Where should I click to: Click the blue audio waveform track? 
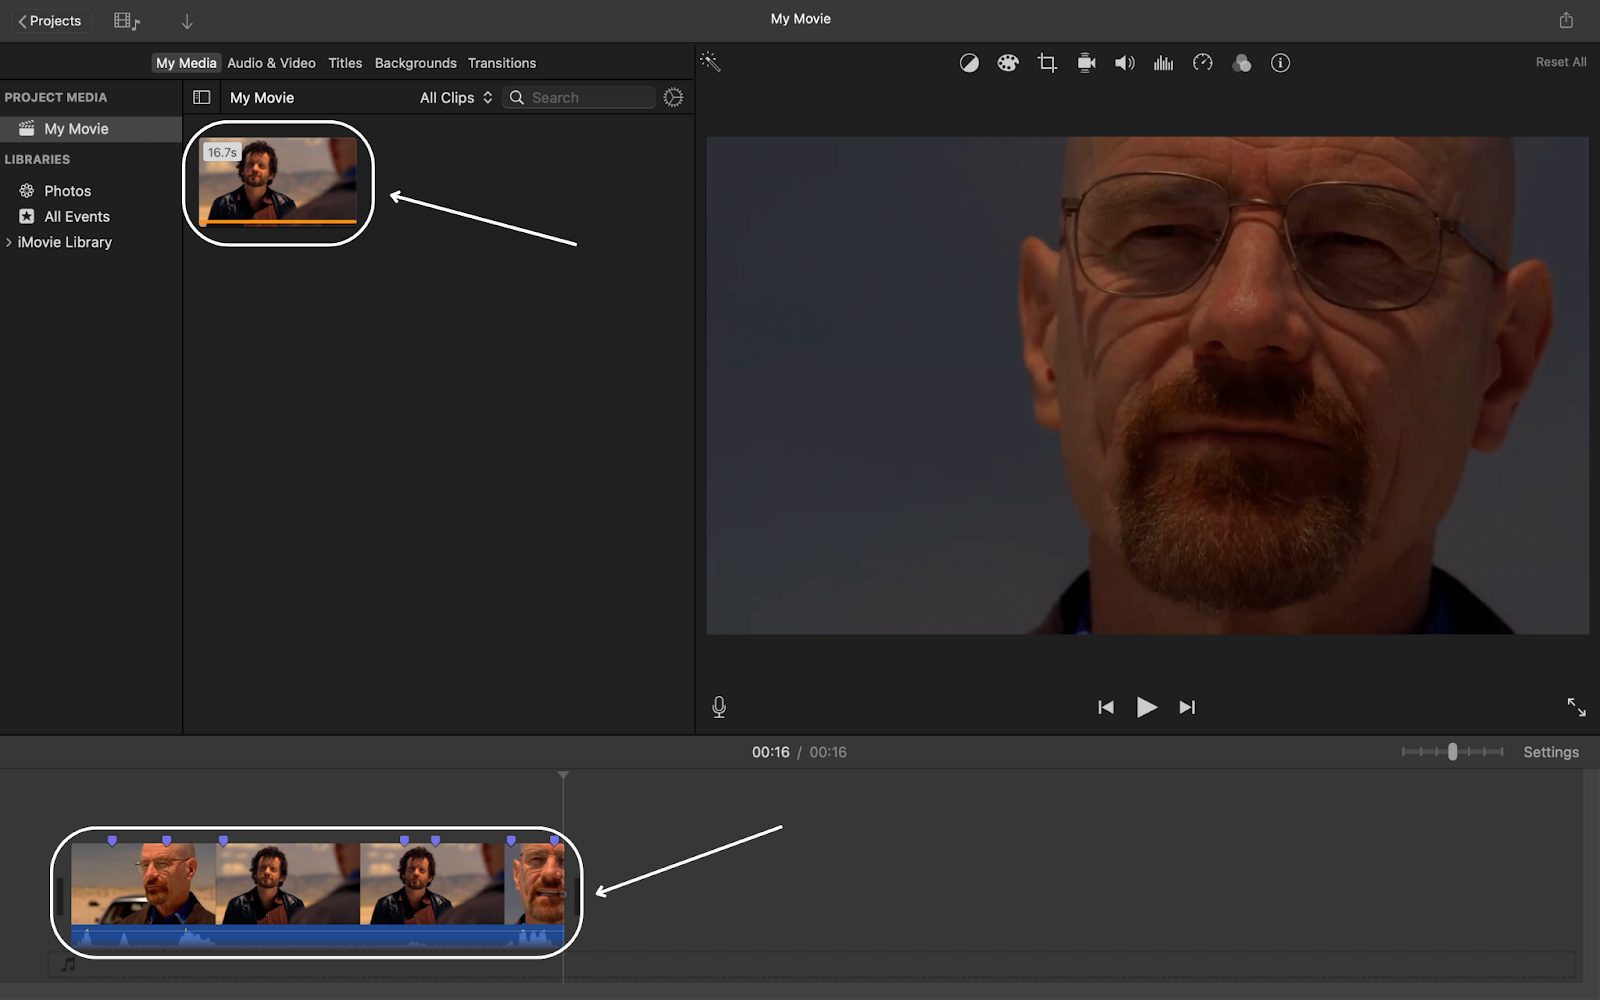(317, 937)
